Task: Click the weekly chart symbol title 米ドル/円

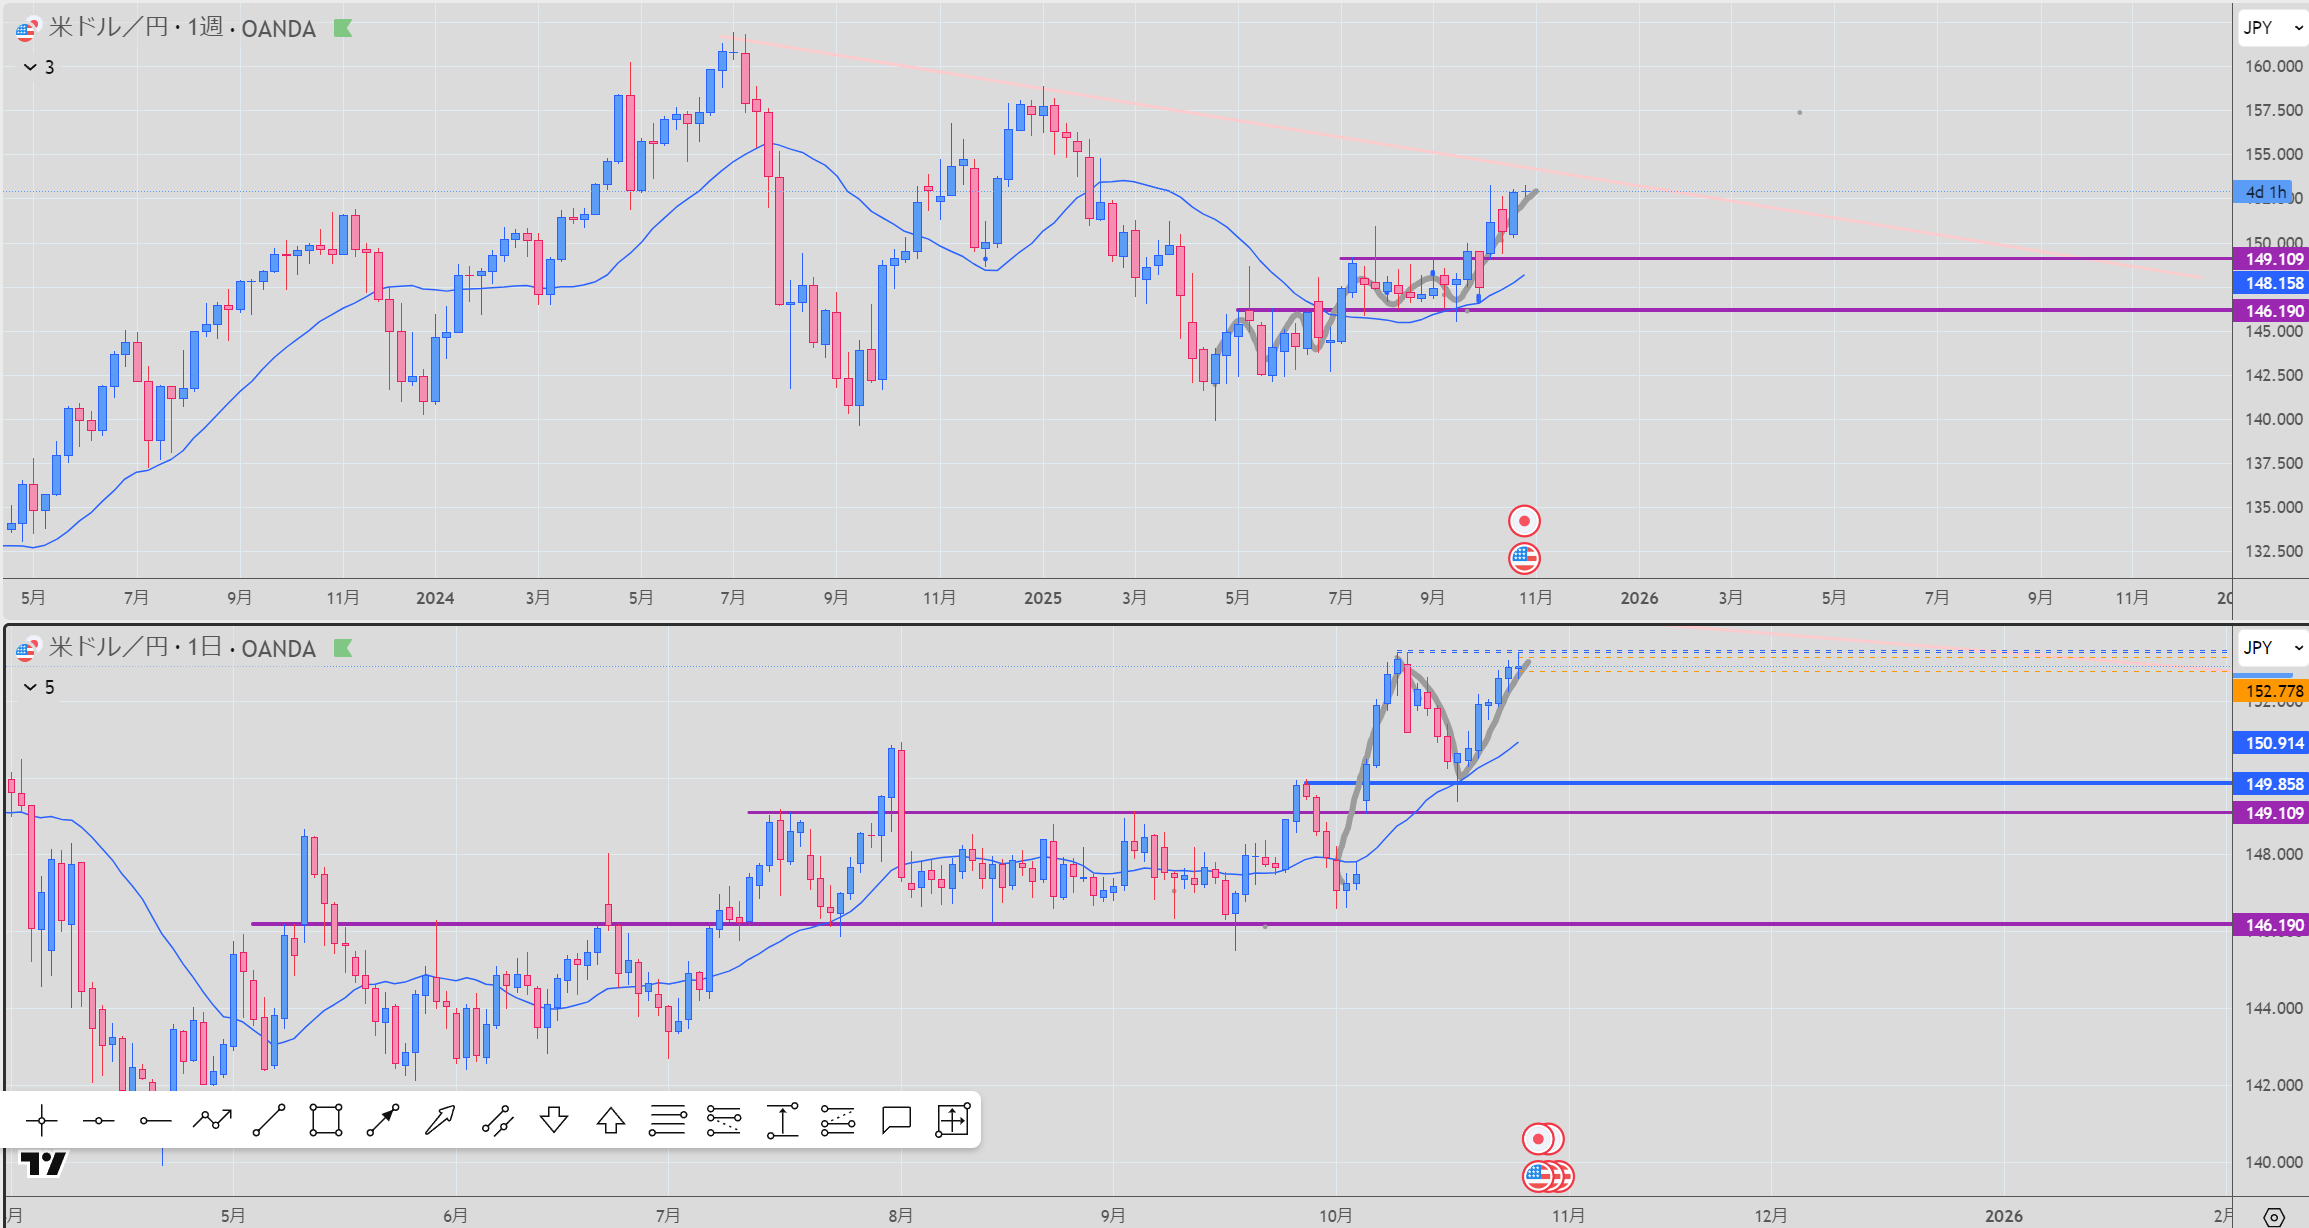Action: point(108,28)
